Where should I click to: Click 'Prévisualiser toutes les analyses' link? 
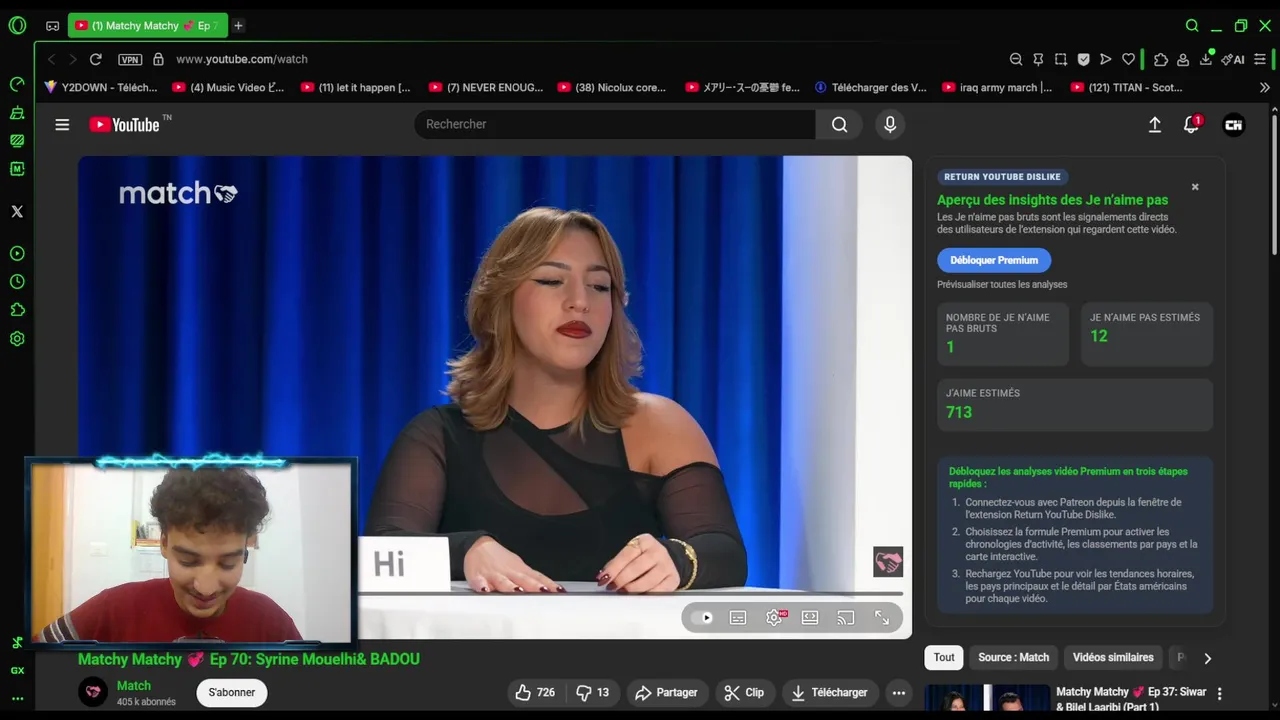(x=1002, y=284)
